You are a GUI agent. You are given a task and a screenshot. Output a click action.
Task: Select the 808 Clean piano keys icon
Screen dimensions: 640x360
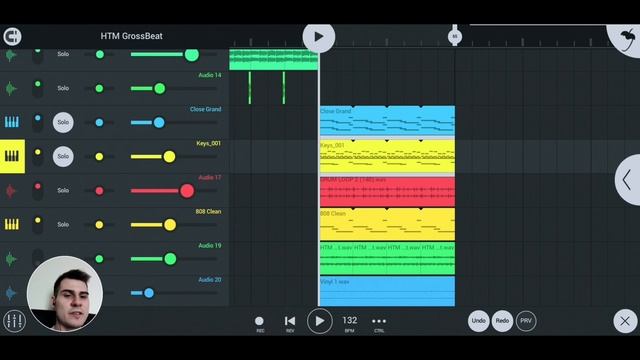(11, 224)
